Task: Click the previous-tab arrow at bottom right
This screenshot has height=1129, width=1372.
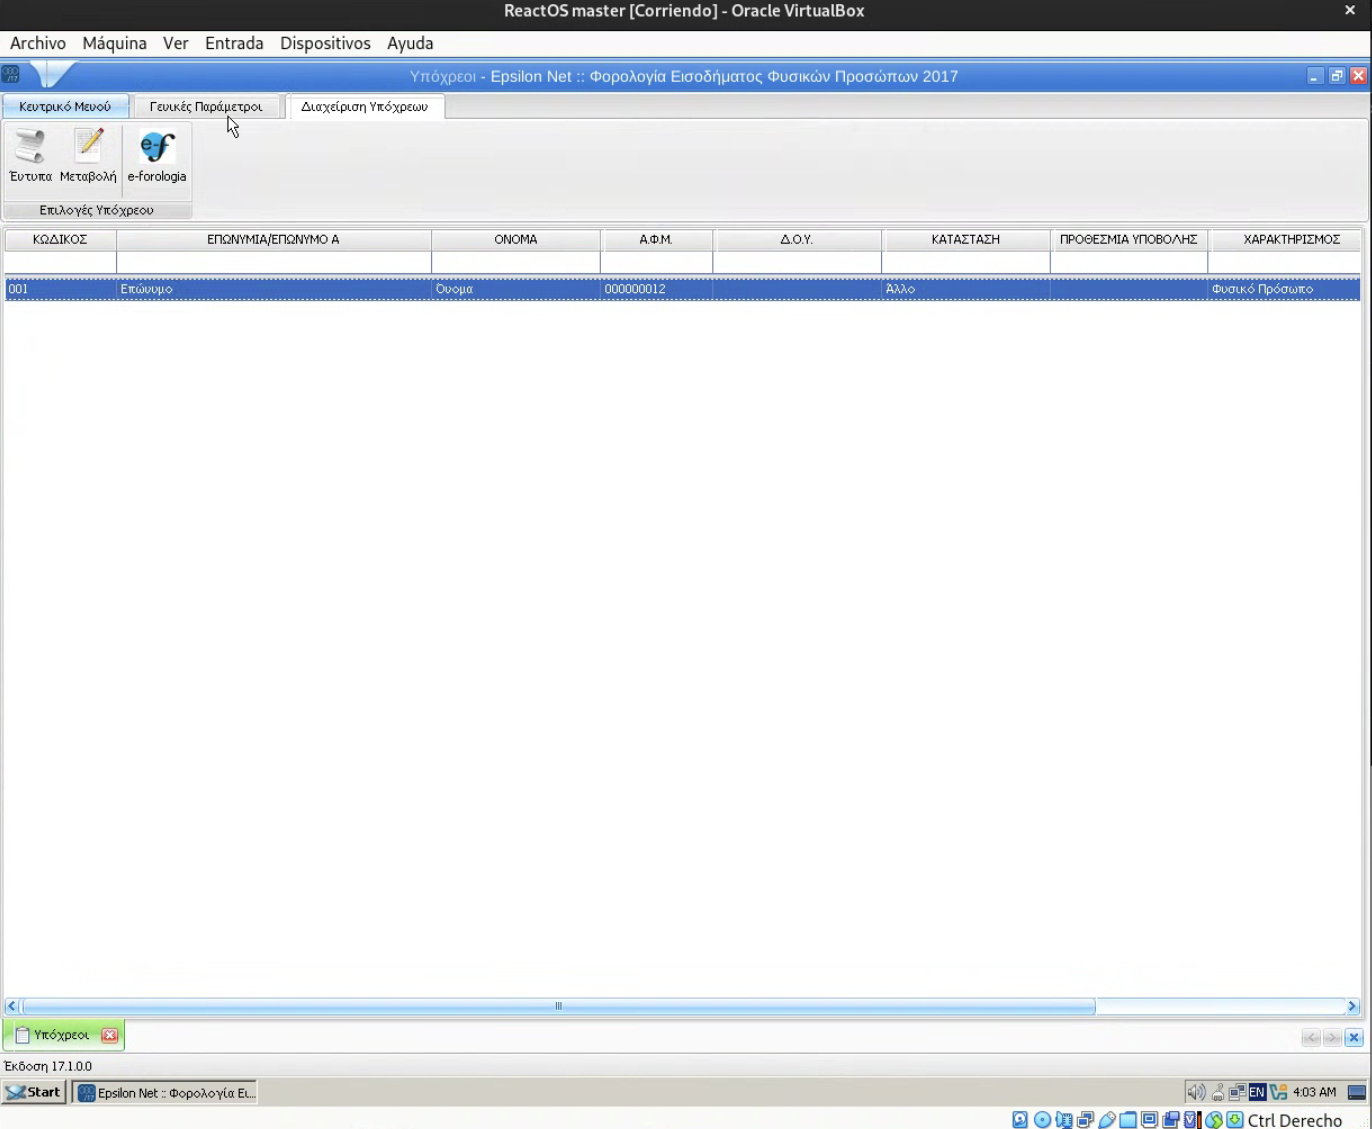Action: coord(1311,1037)
